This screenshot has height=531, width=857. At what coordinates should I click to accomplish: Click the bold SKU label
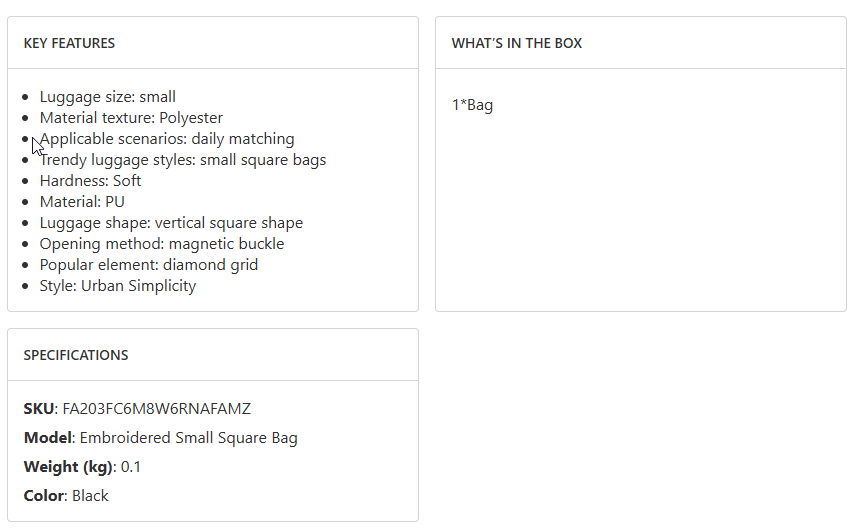tap(38, 409)
